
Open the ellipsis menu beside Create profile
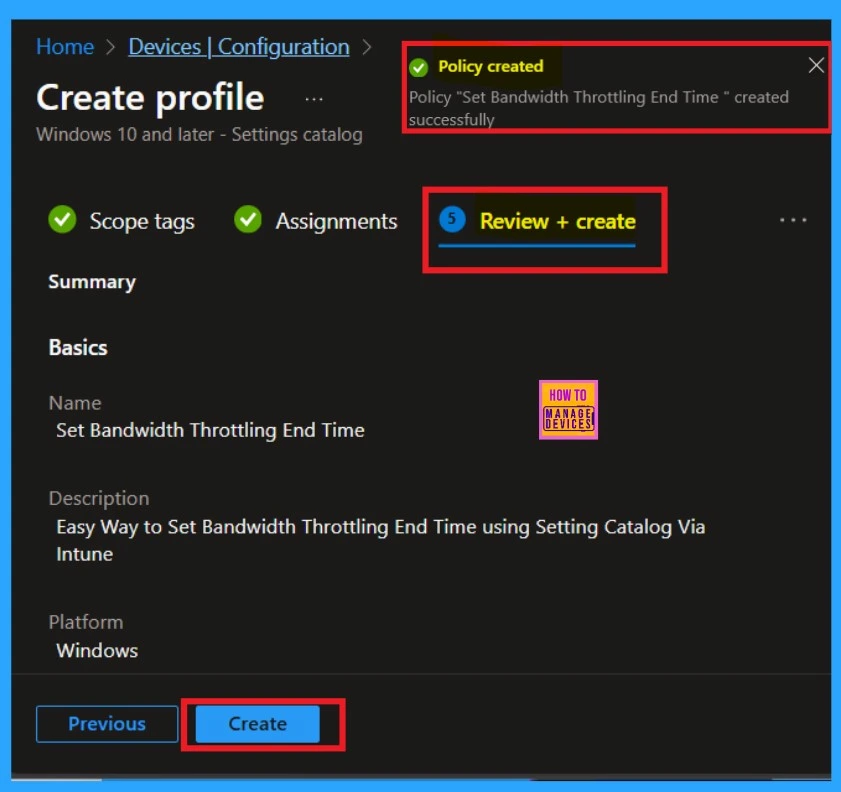[x=314, y=99]
